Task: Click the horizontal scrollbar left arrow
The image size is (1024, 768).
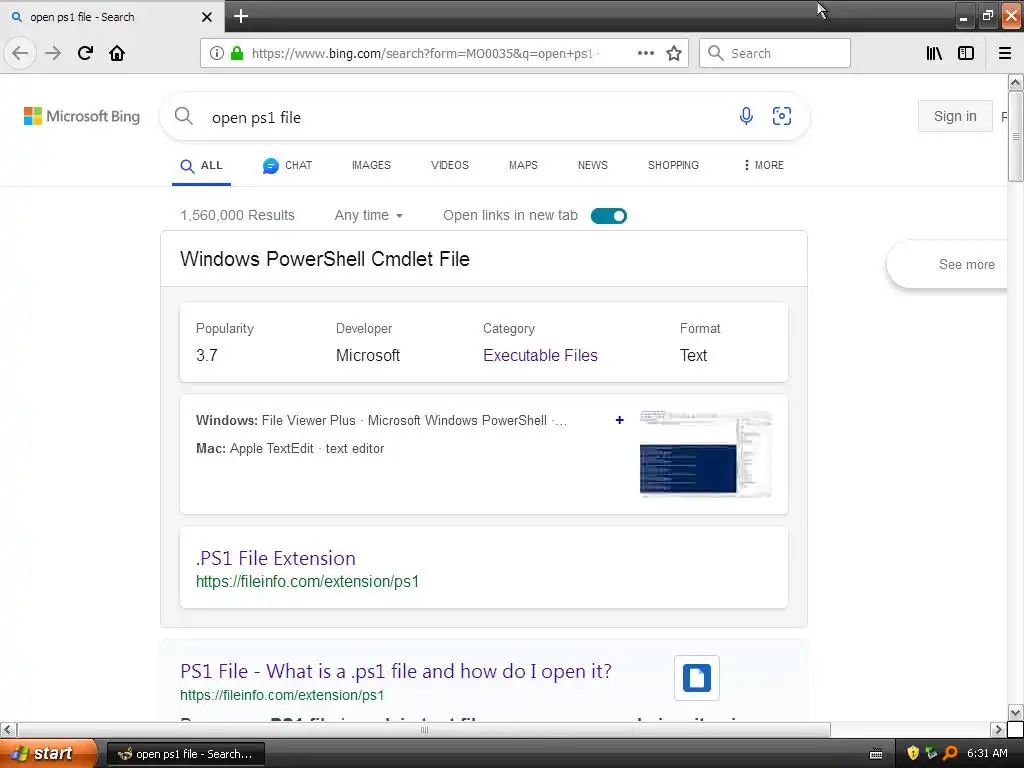Action: [x=8, y=729]
